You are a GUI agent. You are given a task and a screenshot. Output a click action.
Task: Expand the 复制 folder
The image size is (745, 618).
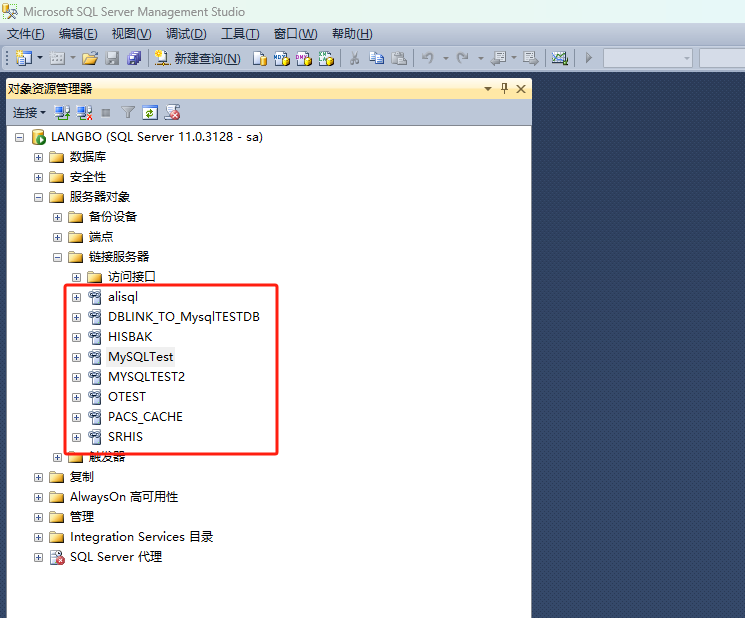click(38, 477)
